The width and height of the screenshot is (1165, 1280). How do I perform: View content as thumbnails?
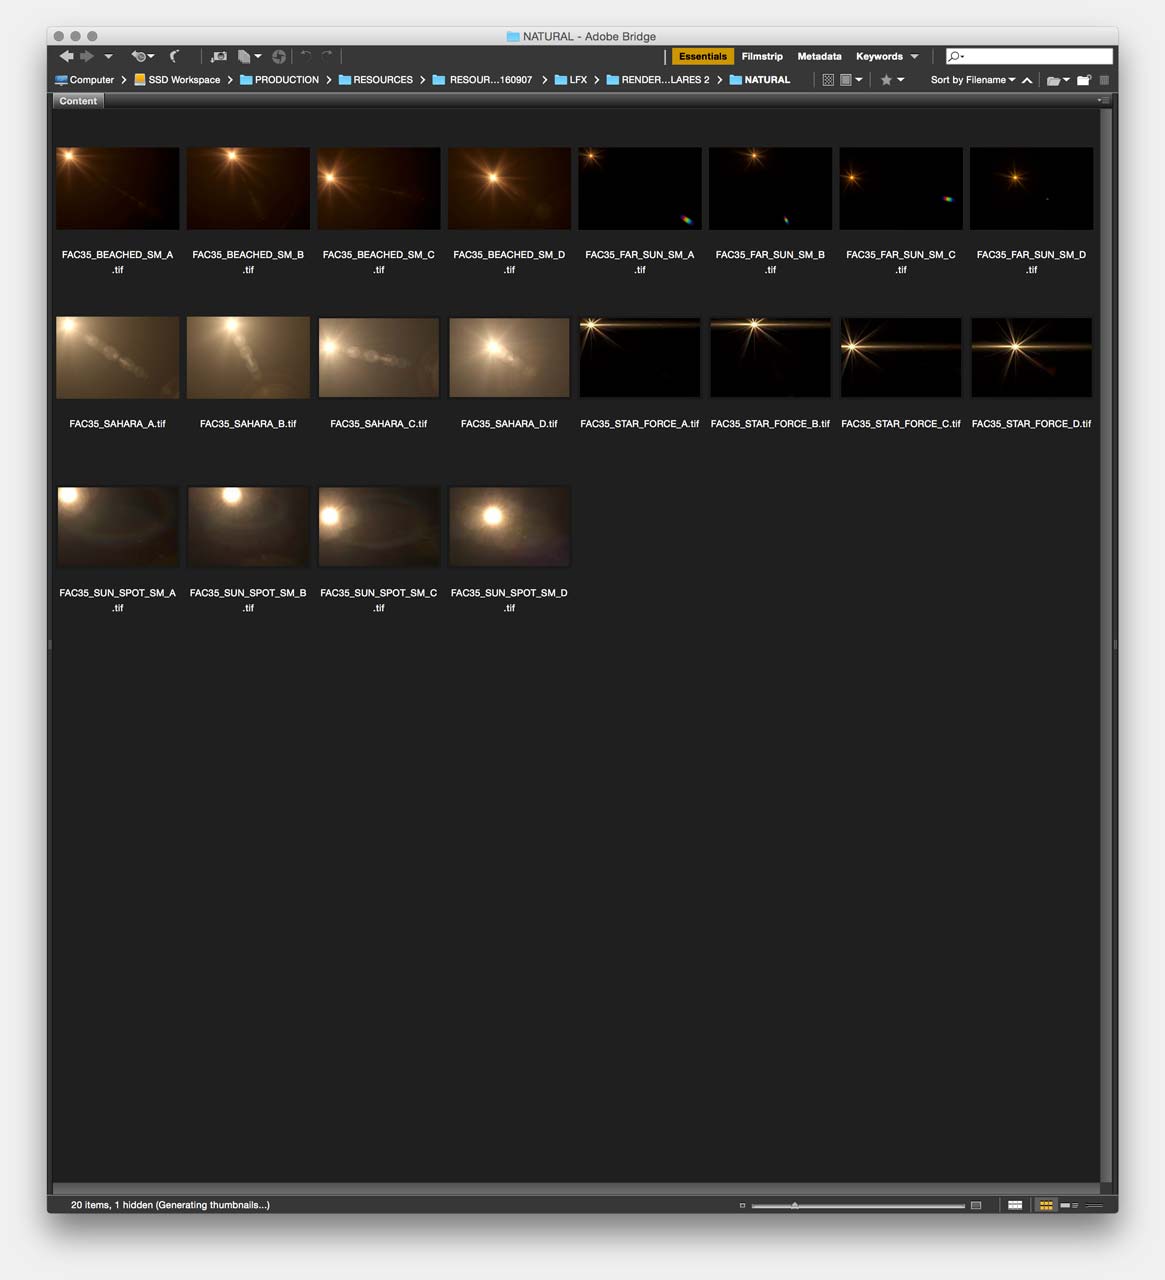pos(1046,1205)
